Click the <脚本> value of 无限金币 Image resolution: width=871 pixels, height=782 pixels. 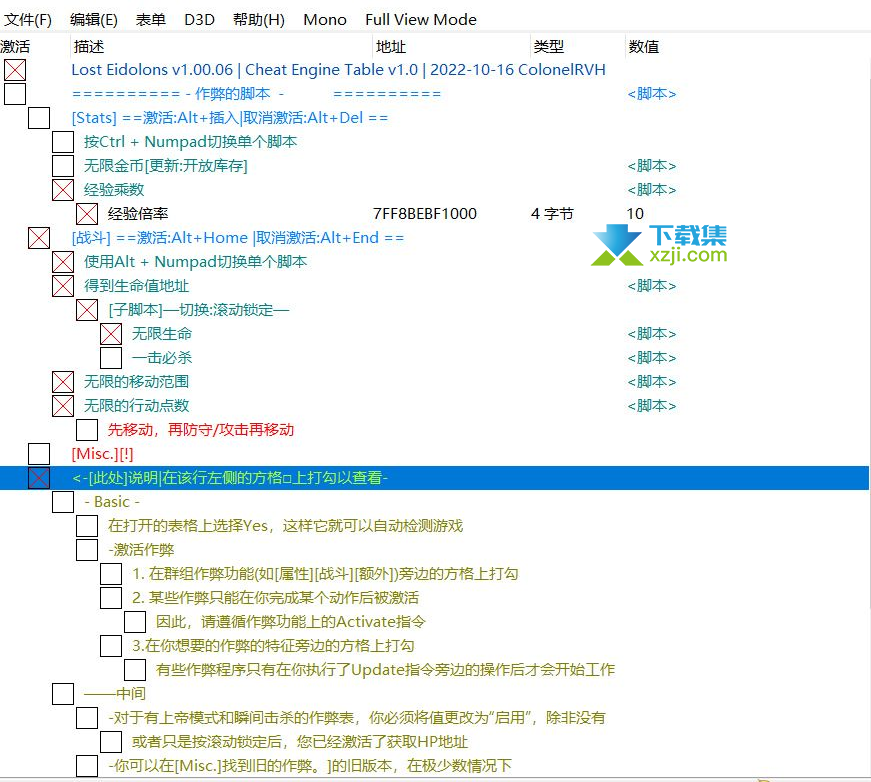652,166
